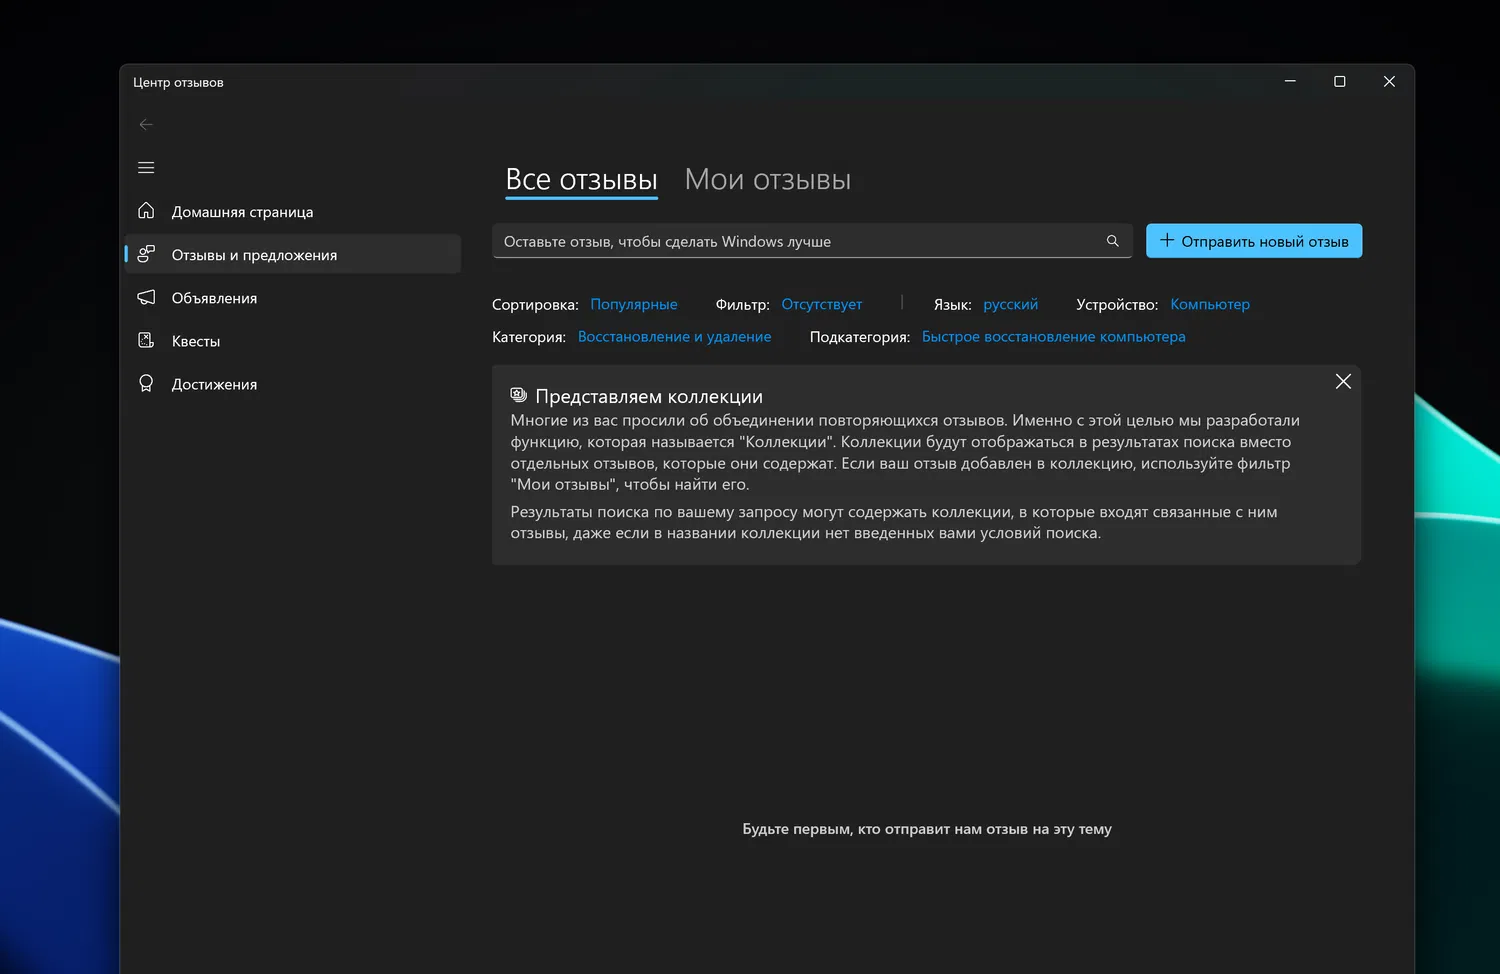
Task: Click the Центр отзывов window title
Action: (x=178, y=82)
